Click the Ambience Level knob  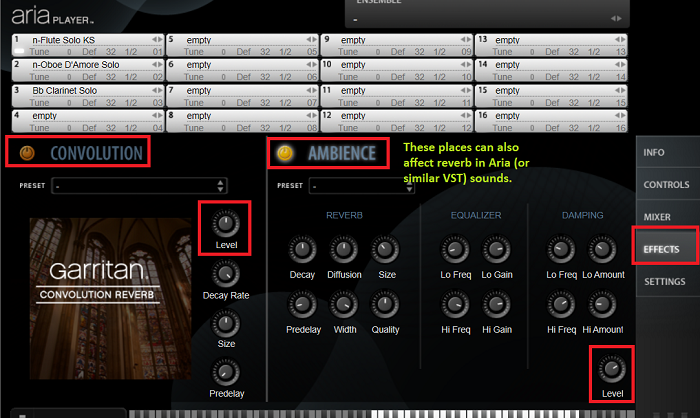coord(612,369)
